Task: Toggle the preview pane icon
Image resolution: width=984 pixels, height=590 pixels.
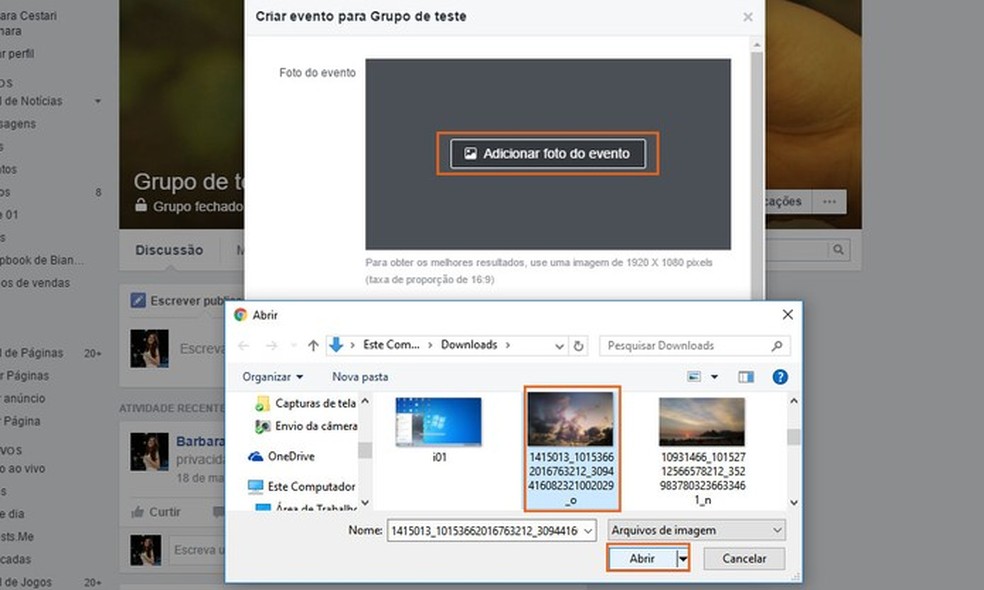Action: [x=746, y=377]
